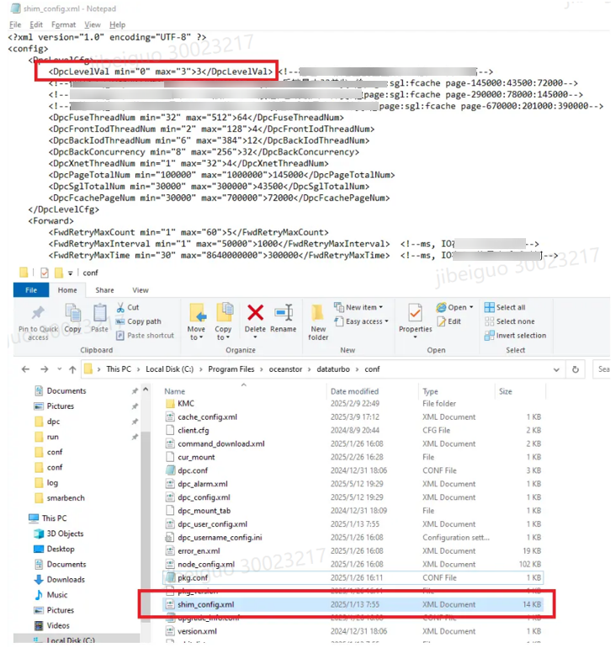Screen dimensions: 611x648
Task: Click the red Delete icon
Action: tap(255, 314)
